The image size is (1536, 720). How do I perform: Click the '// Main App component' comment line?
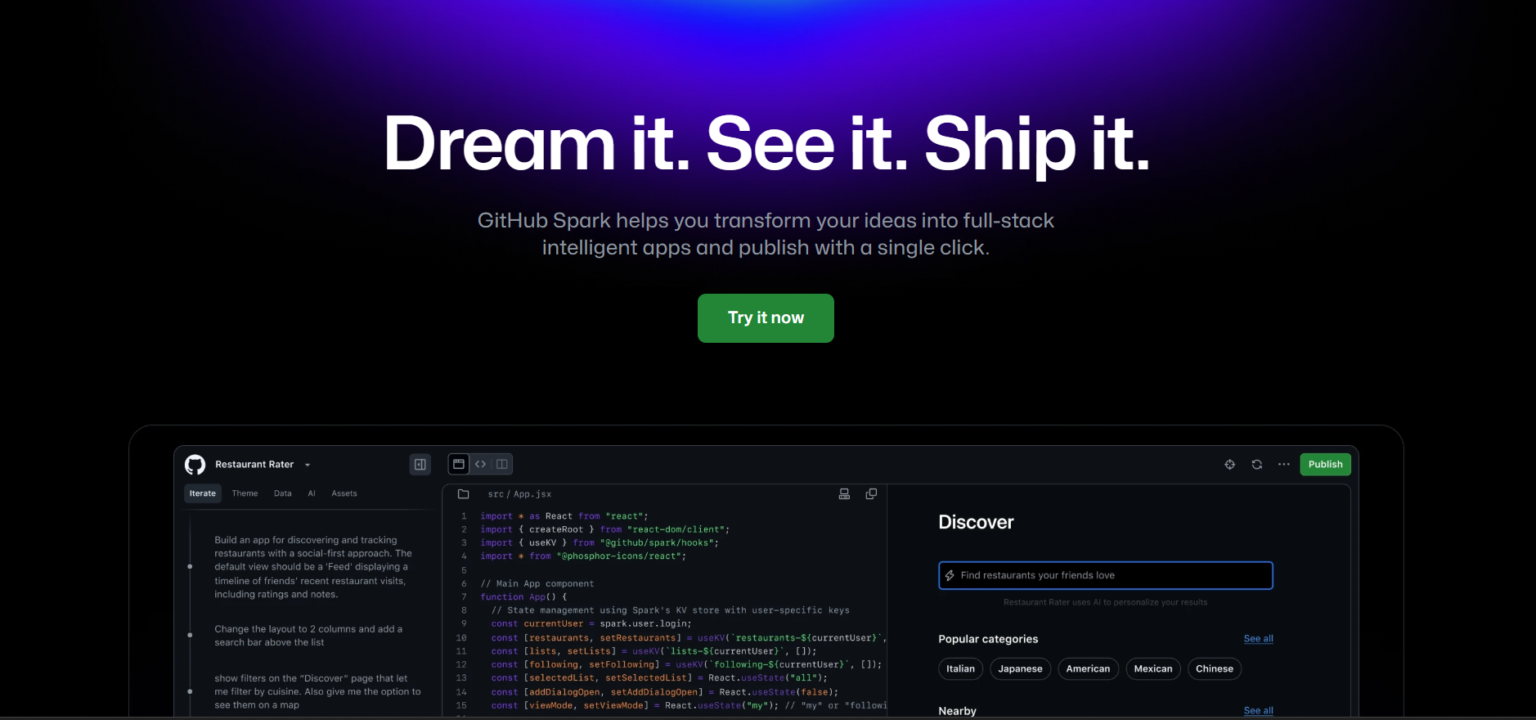tap(537, 583)
